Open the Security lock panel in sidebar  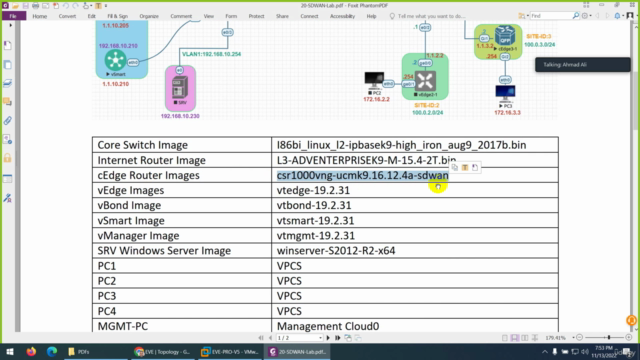[8, 158]
